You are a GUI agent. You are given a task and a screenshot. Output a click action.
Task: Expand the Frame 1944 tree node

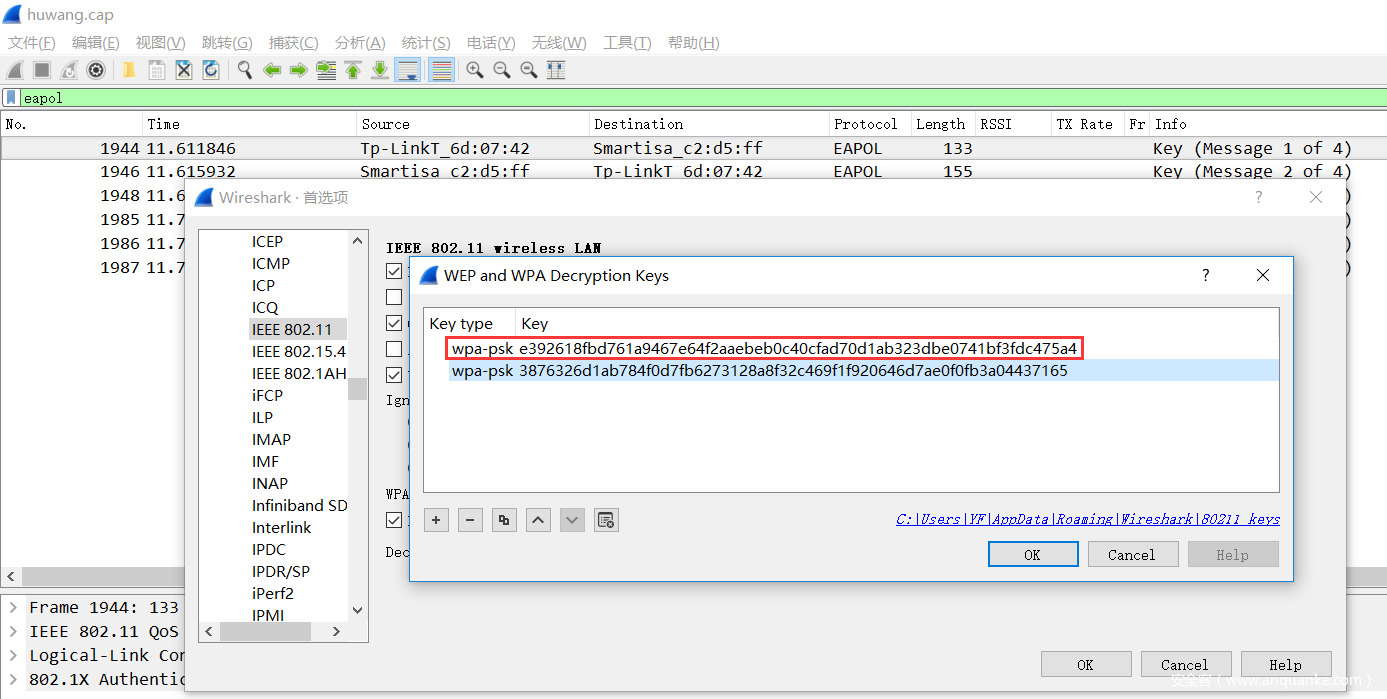[13, 607]
